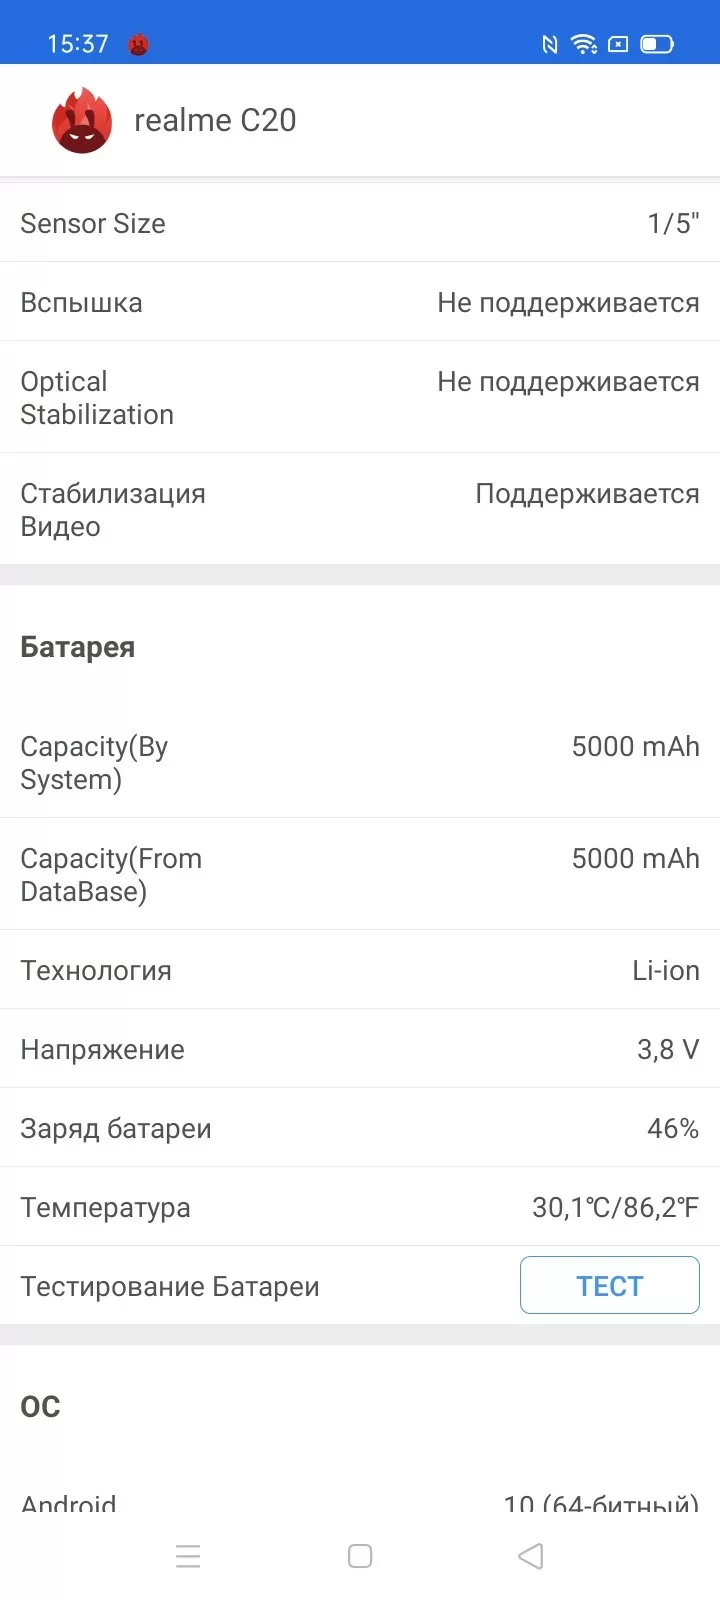The width and height of the screenshot is (720, 1600).
Task: Select the Вспышка row
Action: (360, 302)
